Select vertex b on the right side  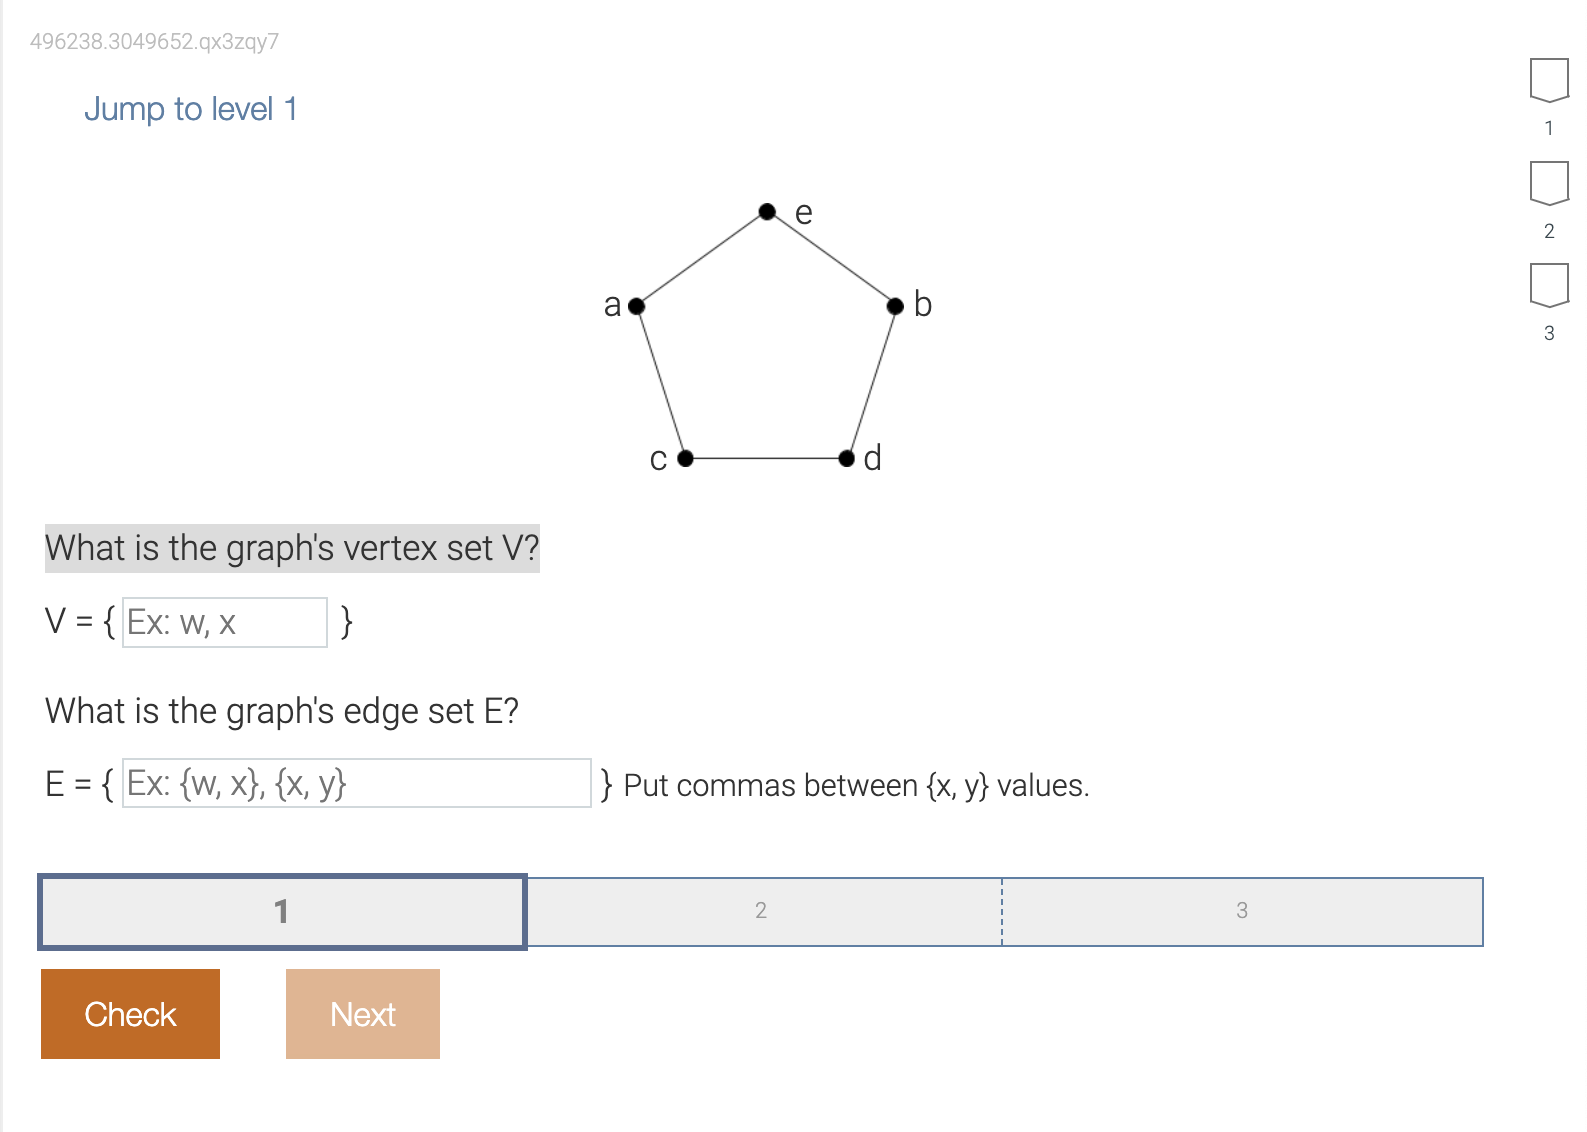(x=894, y=306)
